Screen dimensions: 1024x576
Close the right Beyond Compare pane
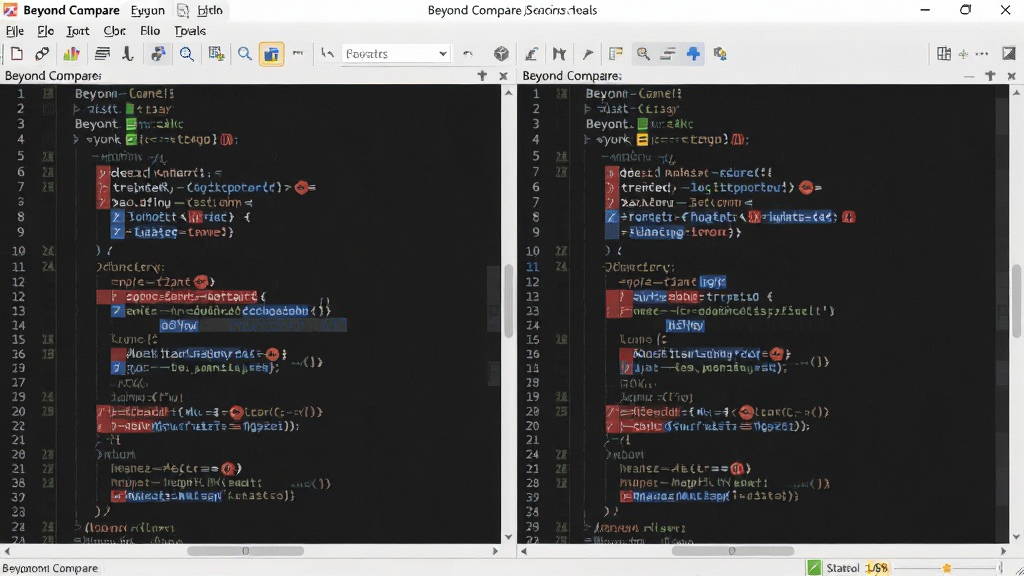pyautogui.click(x=1012, y=76)
